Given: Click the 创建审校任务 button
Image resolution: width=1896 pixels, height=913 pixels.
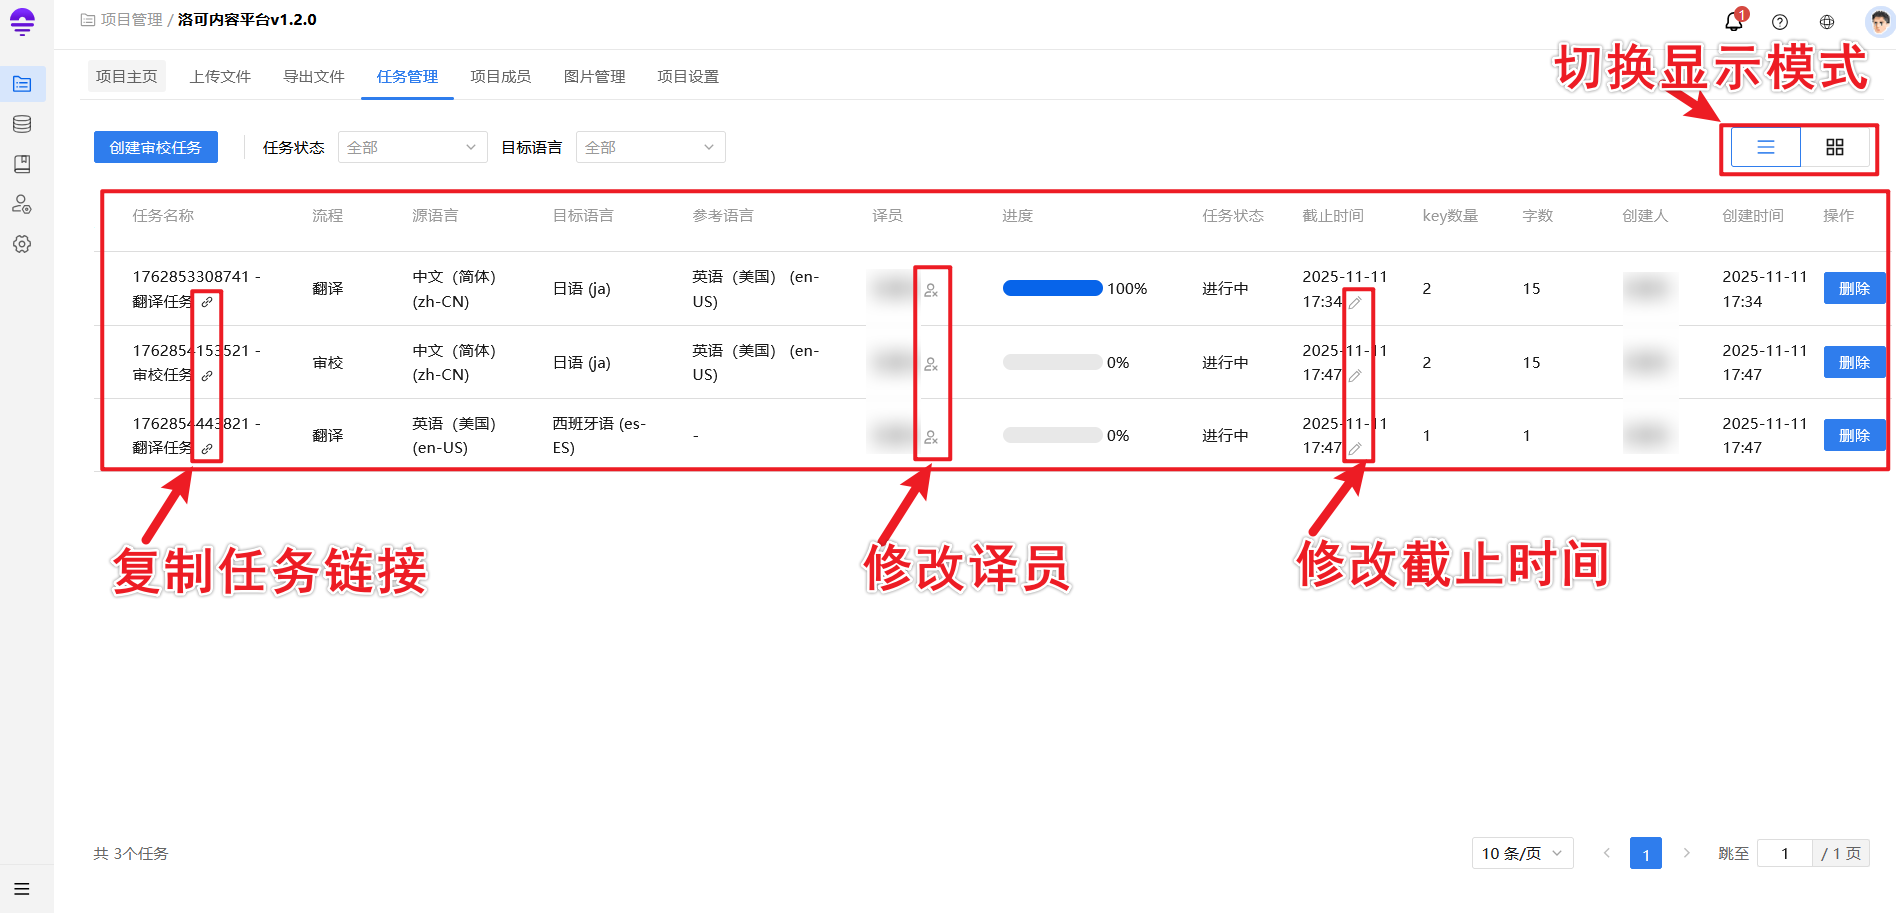Looking at the screenshot, I should tap(155, 148).
